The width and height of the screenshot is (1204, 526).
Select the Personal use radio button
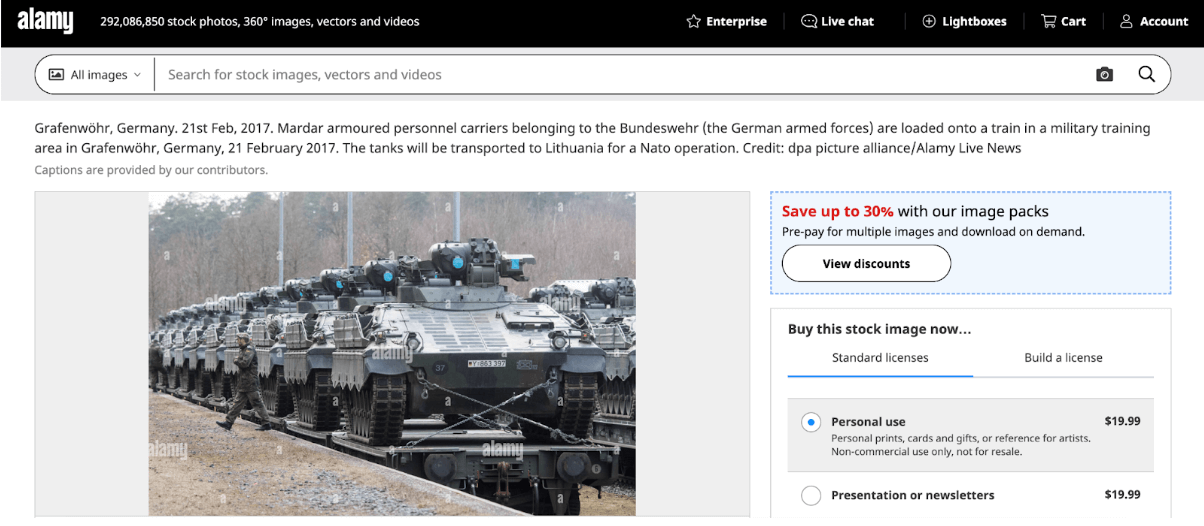(x=811, y=422)
